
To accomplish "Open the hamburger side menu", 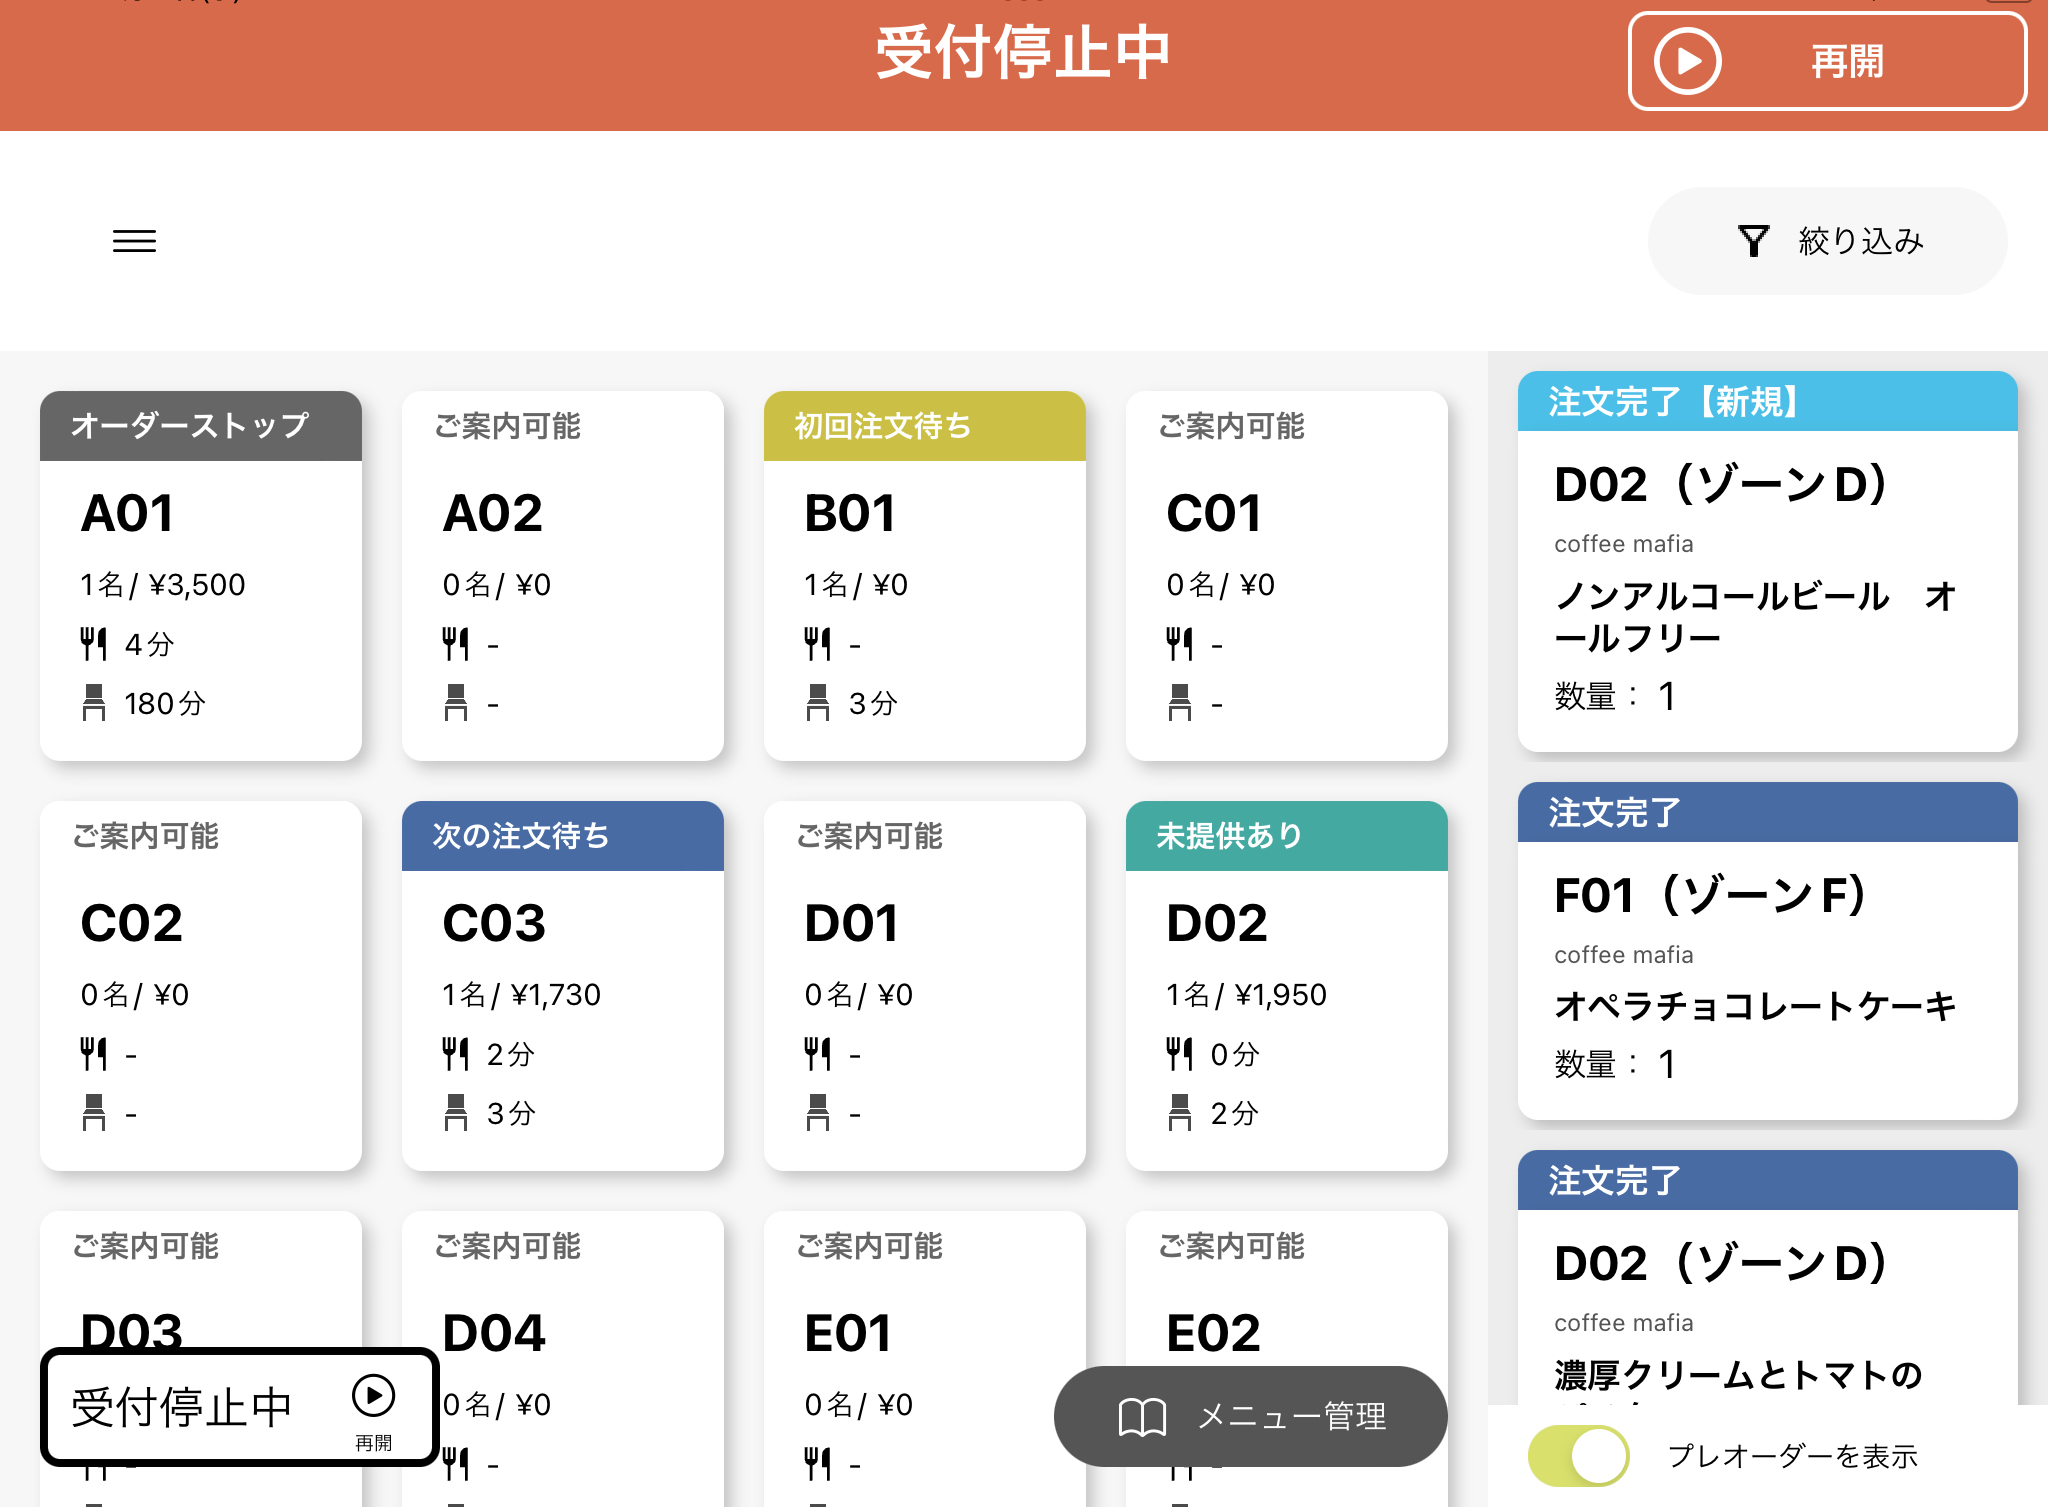I will click(x=134, y=241).
